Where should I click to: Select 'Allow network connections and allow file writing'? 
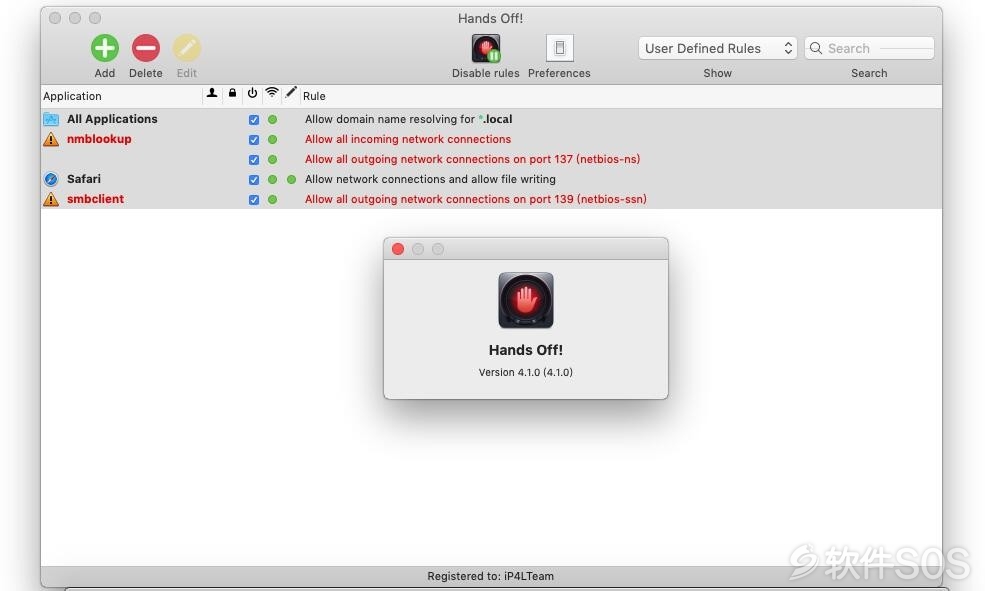[430, 179]
